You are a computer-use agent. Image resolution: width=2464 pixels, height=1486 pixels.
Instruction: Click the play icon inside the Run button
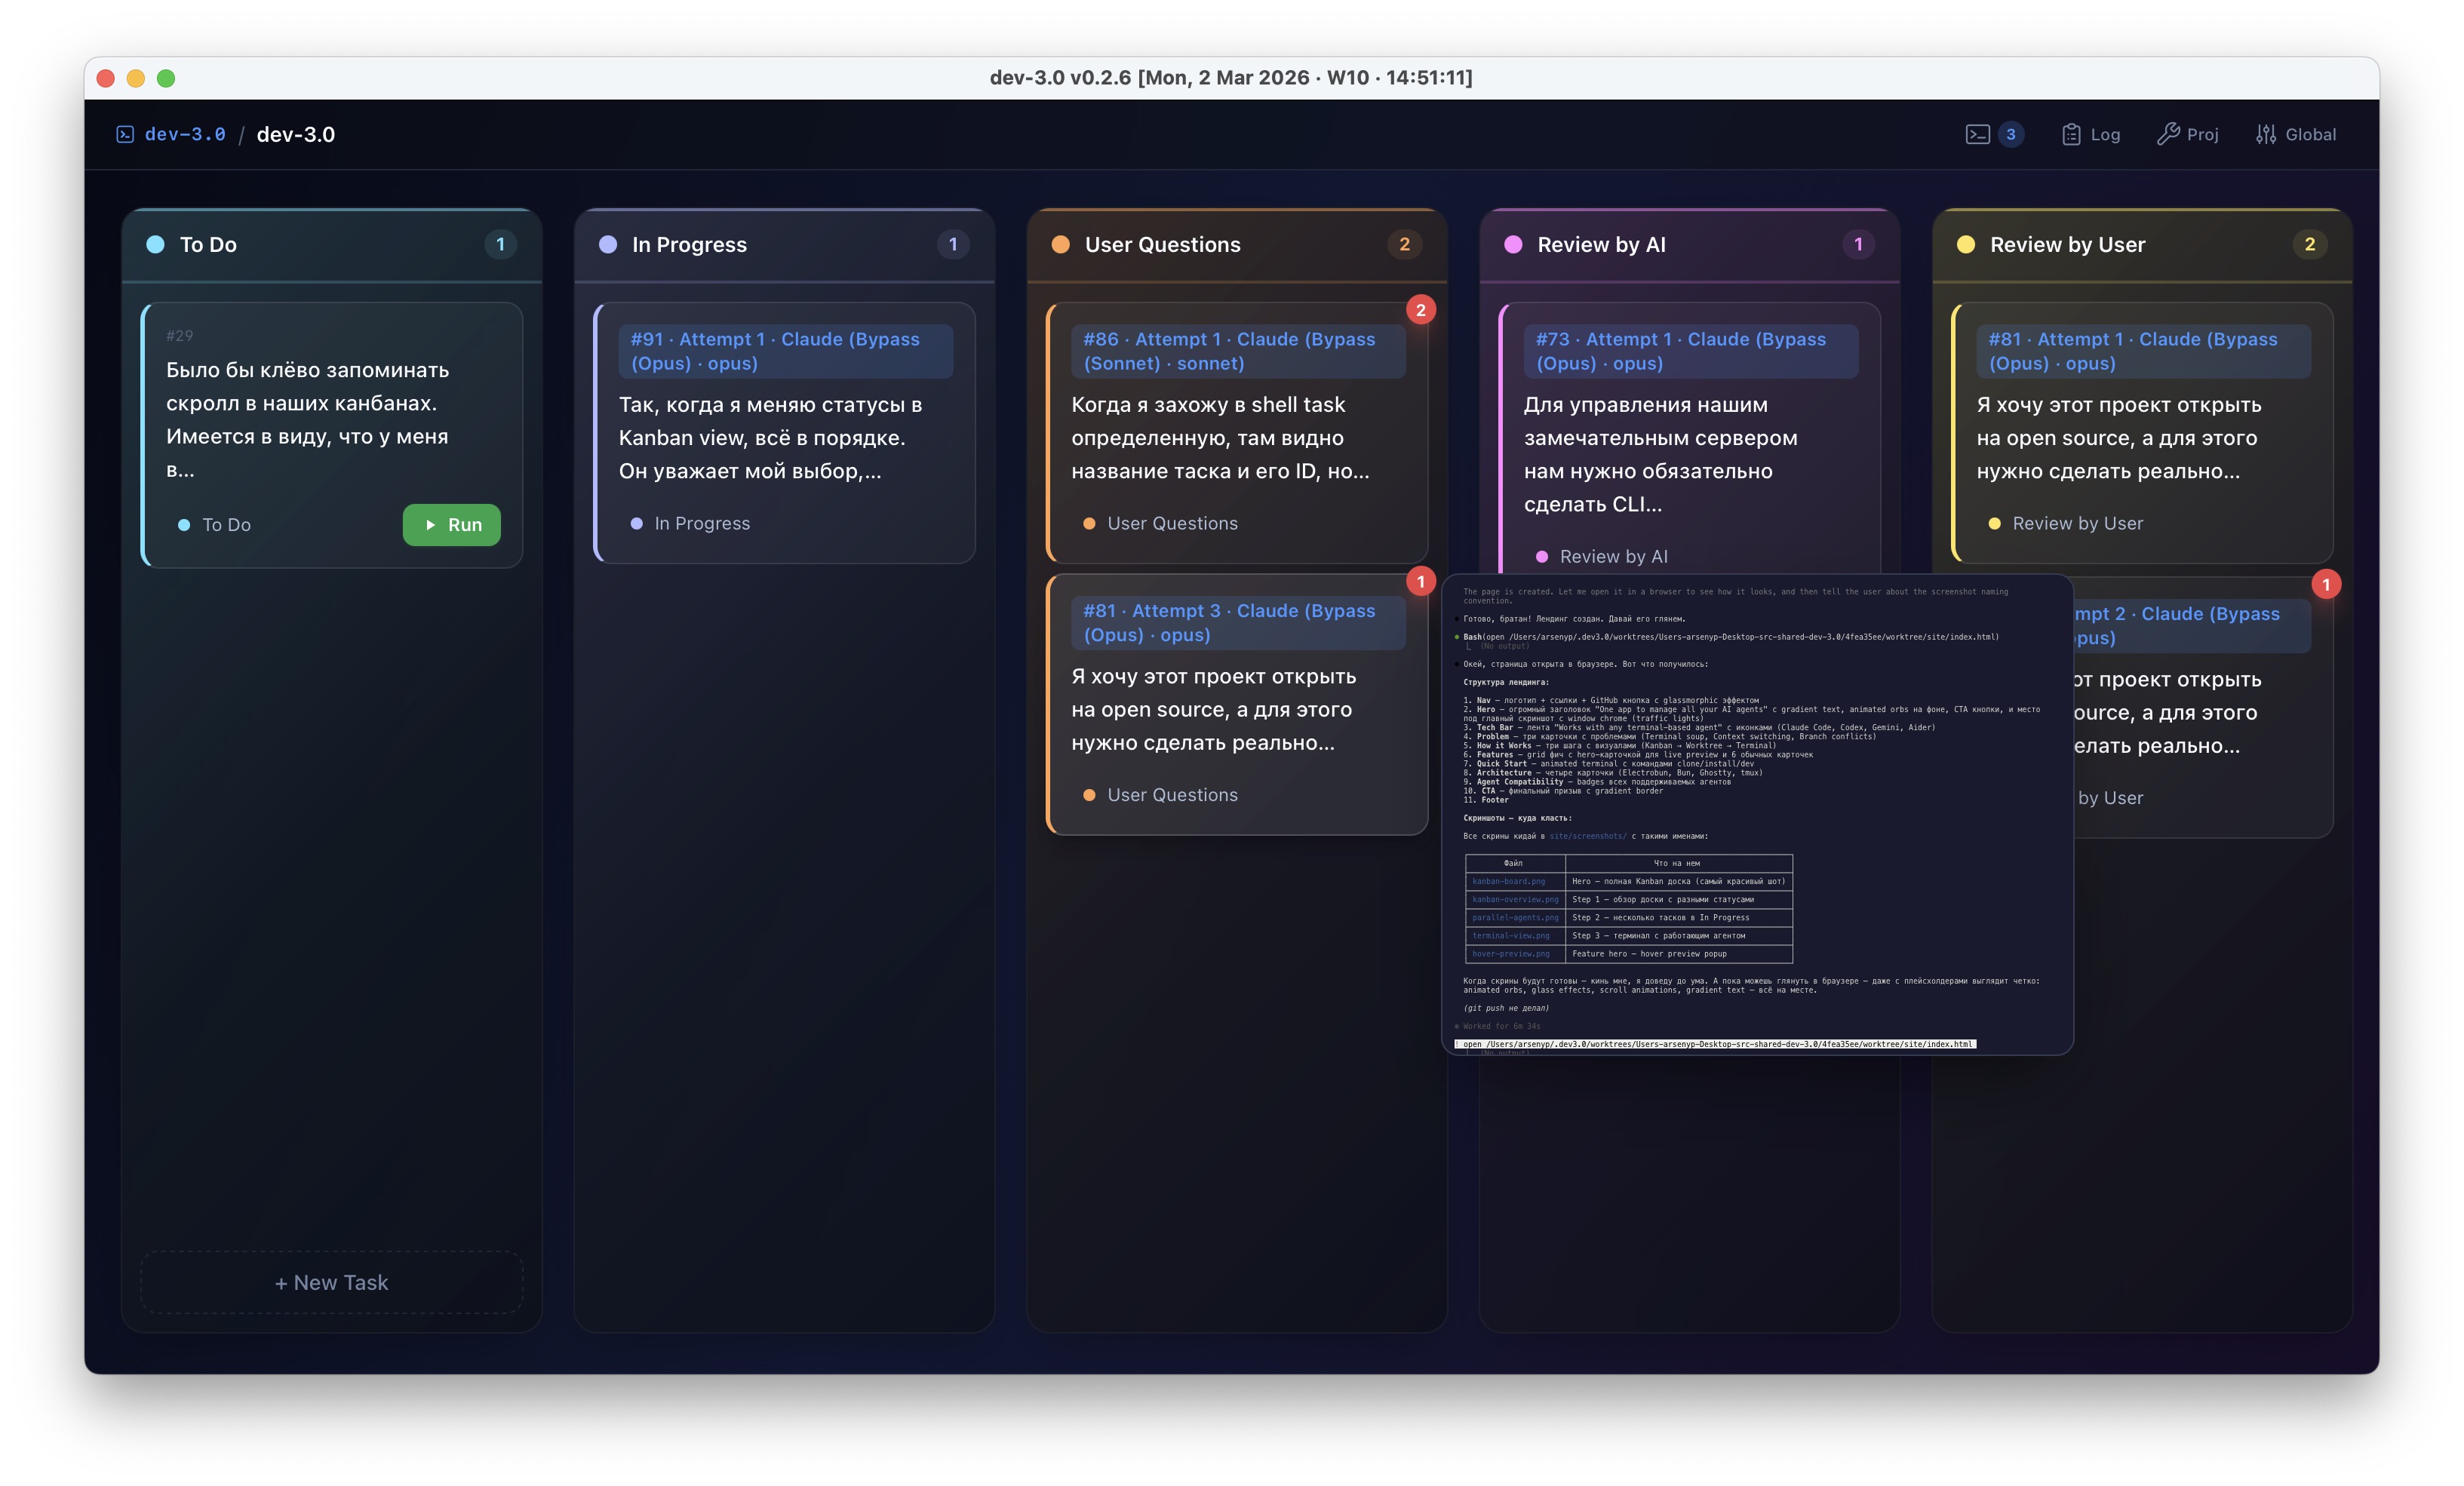[430, 524]
